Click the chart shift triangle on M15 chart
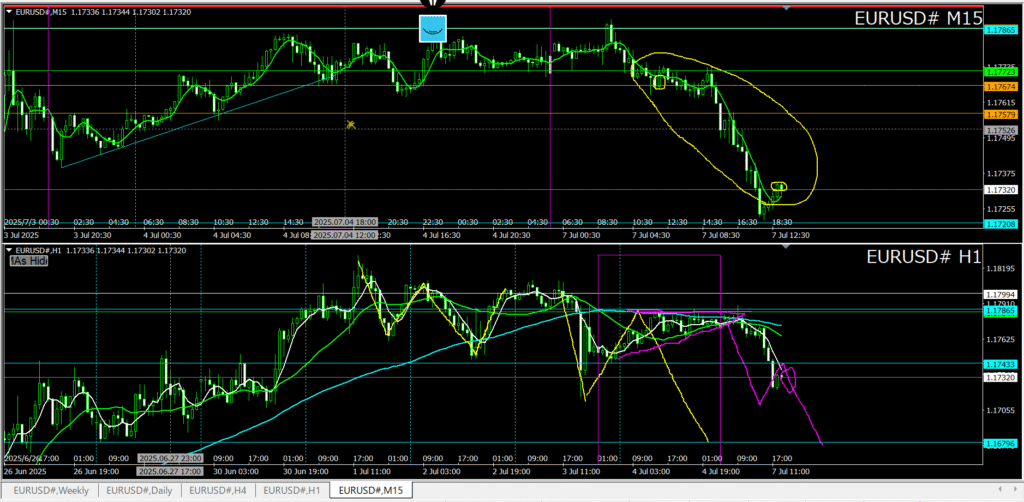1024x502 pixels. pyautogui.click(x=785, y=8)
